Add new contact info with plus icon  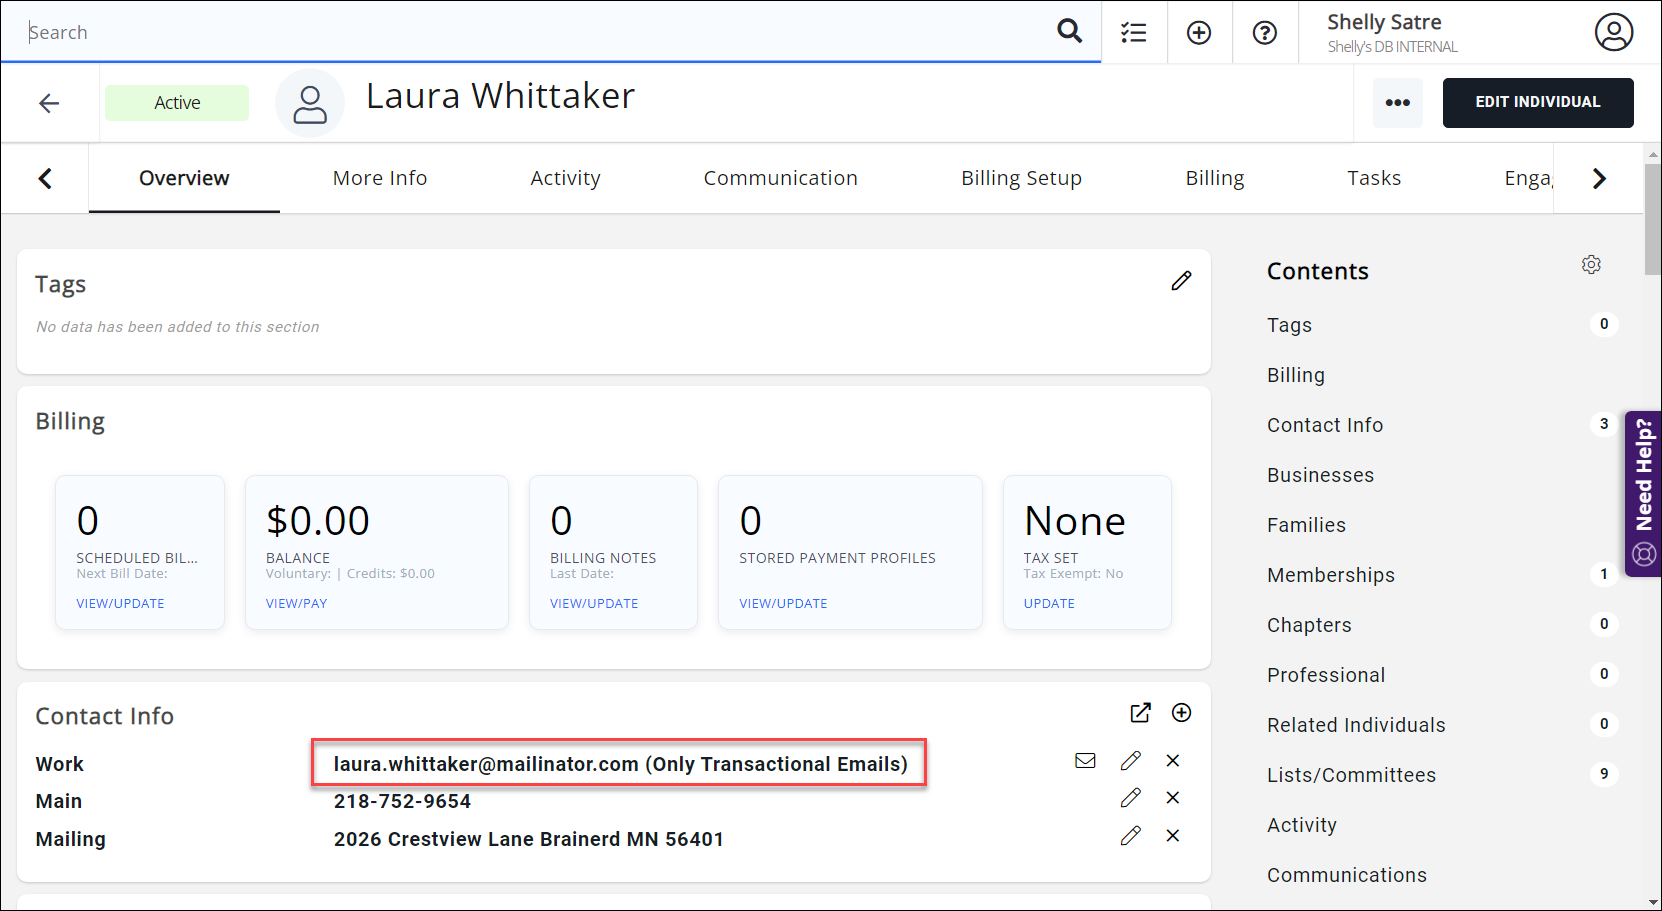click(x=1181, y=713)
